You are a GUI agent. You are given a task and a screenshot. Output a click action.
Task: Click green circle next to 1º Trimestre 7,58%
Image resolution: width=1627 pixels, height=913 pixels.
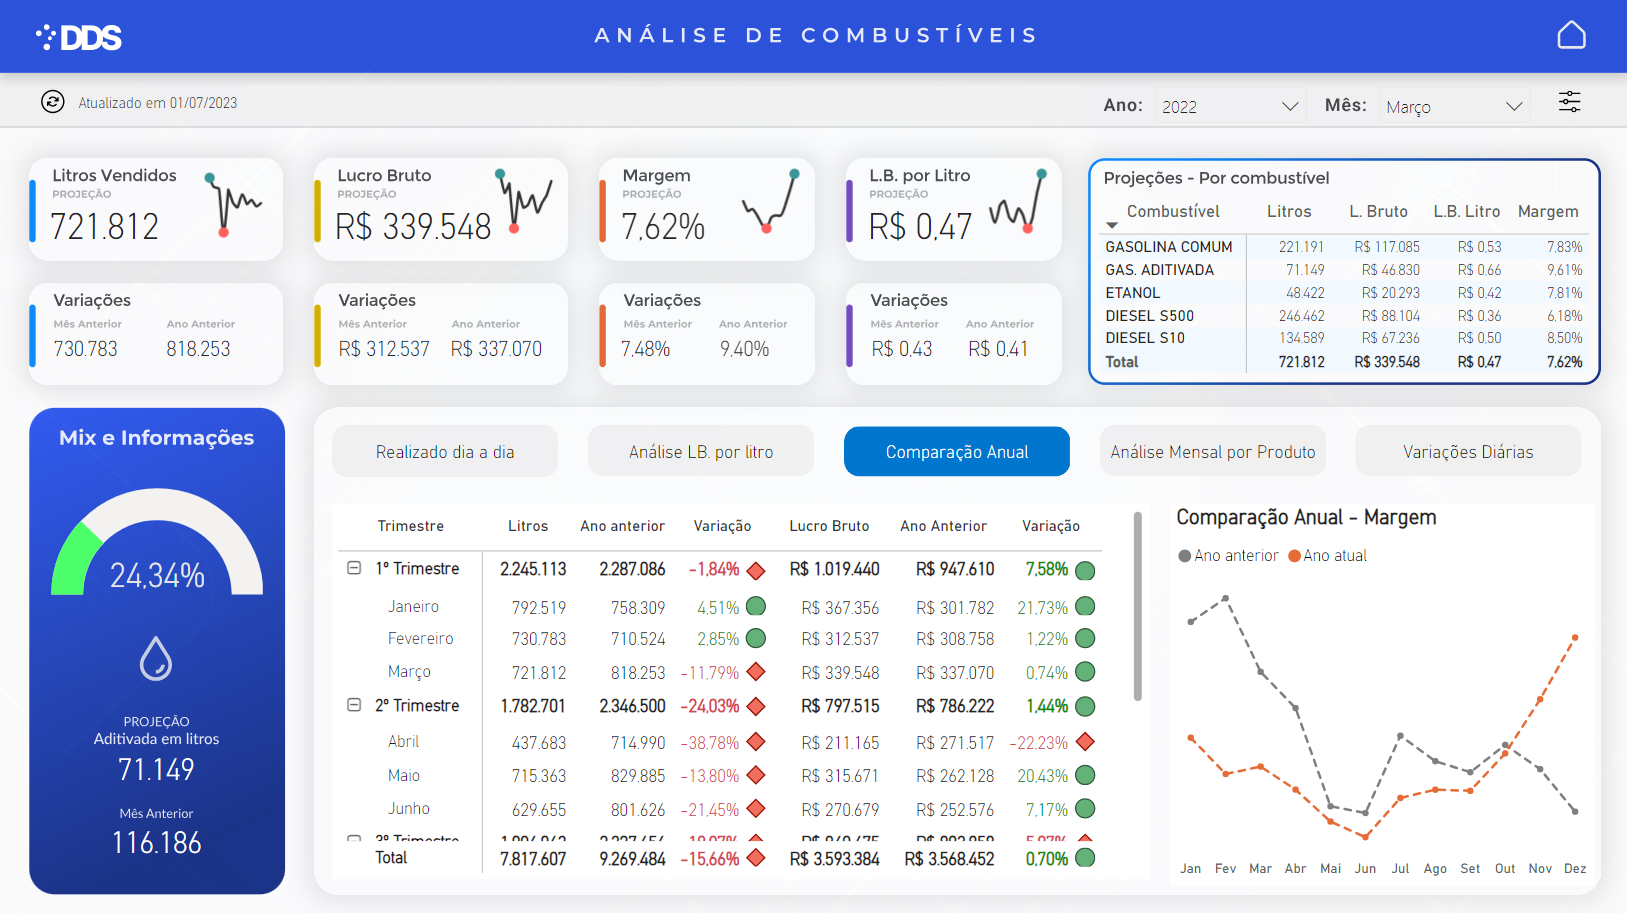coord(1085,570)
